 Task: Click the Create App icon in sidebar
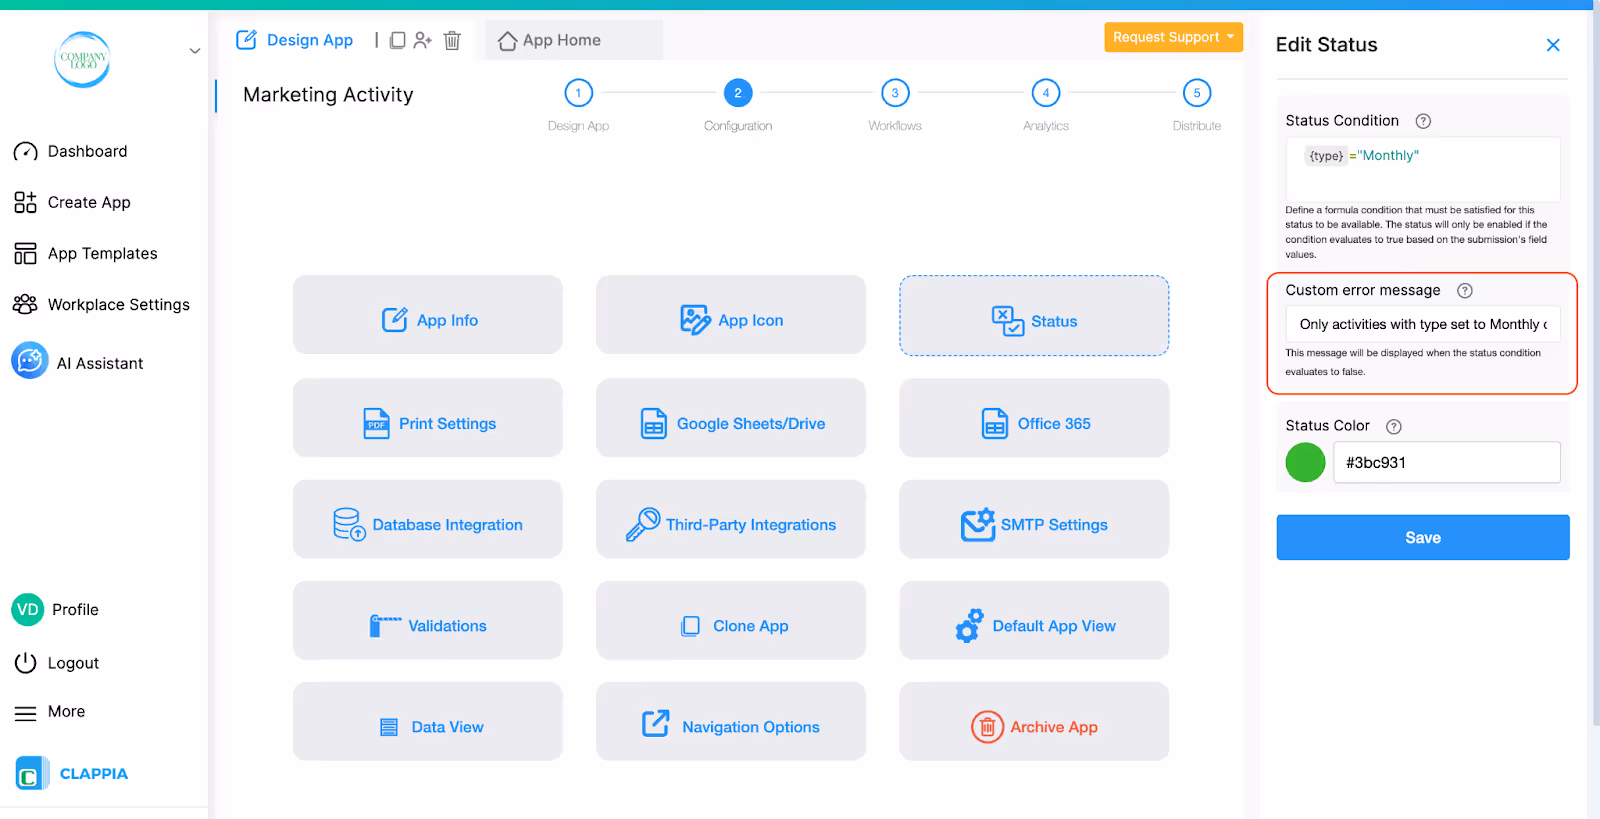coord(25,202)
